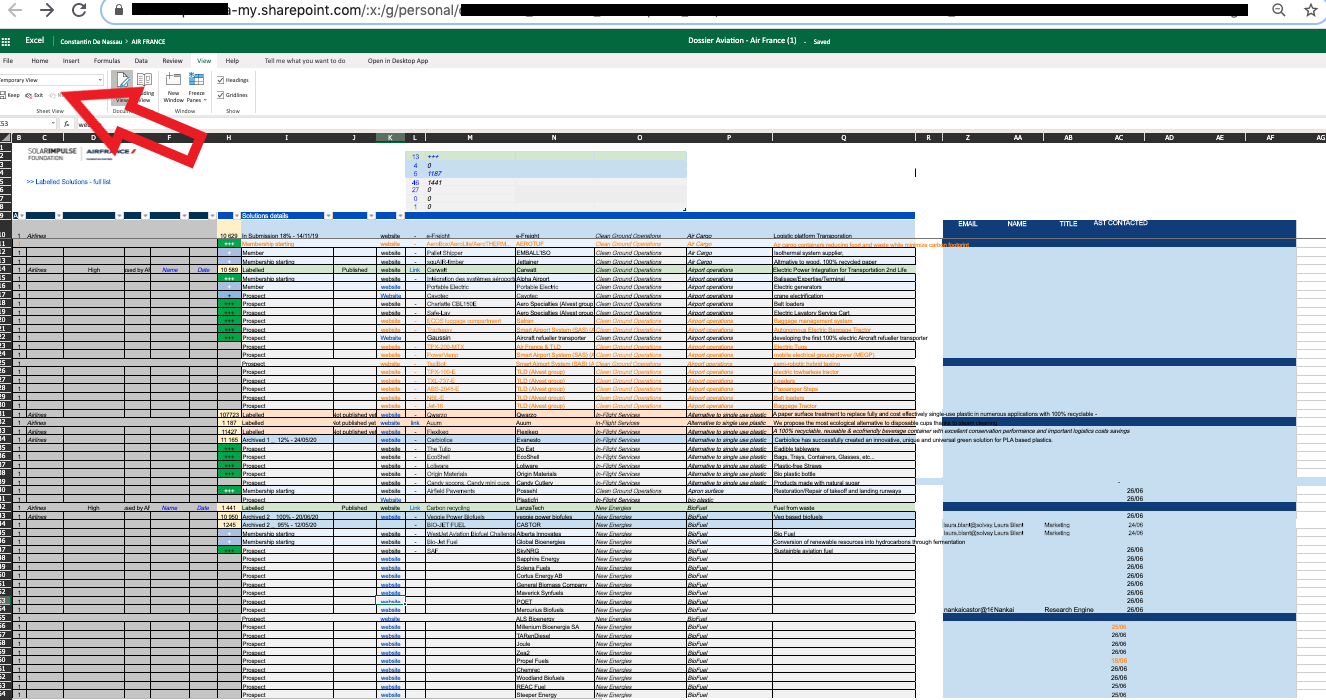Open the Freeze Panes menu
Image resolution: width=1326 pixels, height=700 pixels.
pyautogui.click(x=197, y=88)
